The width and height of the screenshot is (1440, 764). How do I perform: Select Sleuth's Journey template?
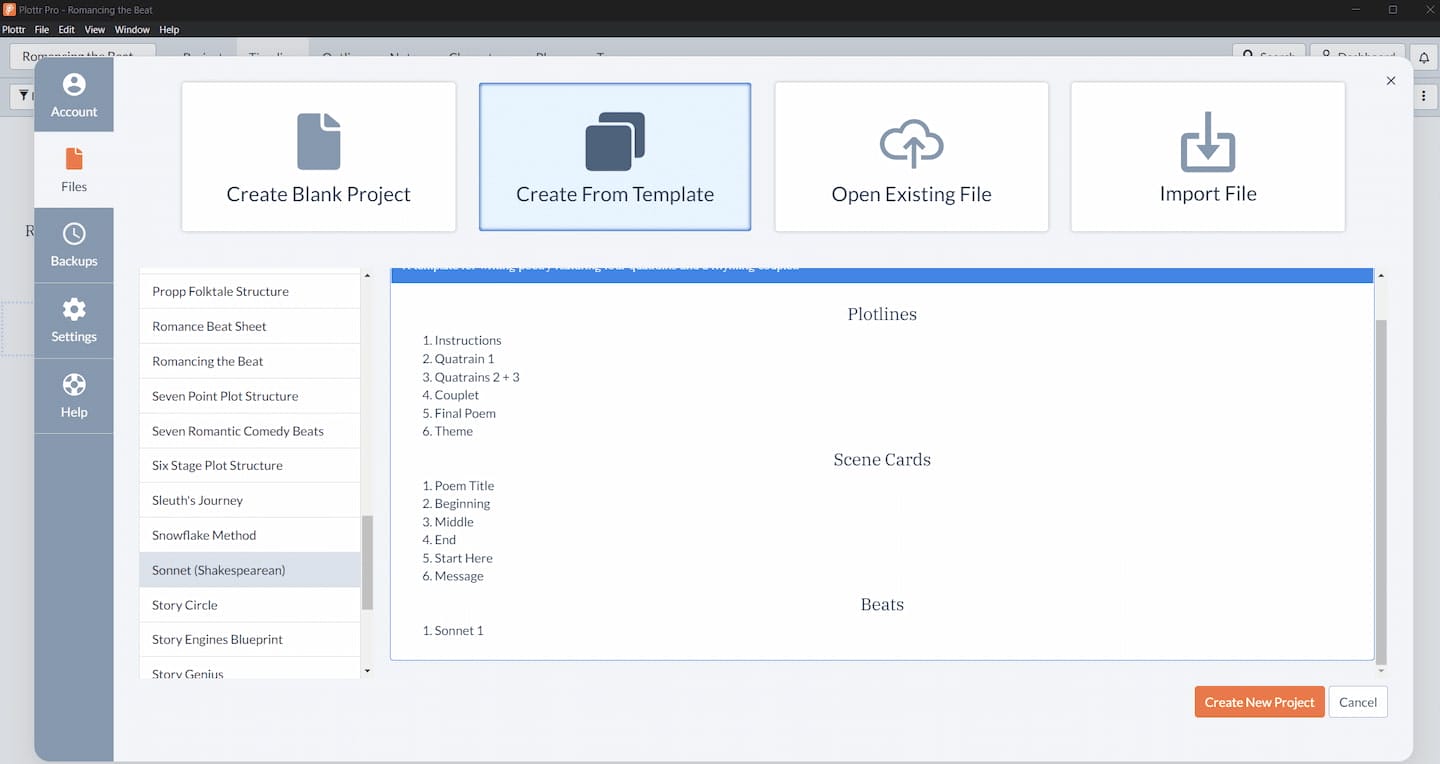250,500
